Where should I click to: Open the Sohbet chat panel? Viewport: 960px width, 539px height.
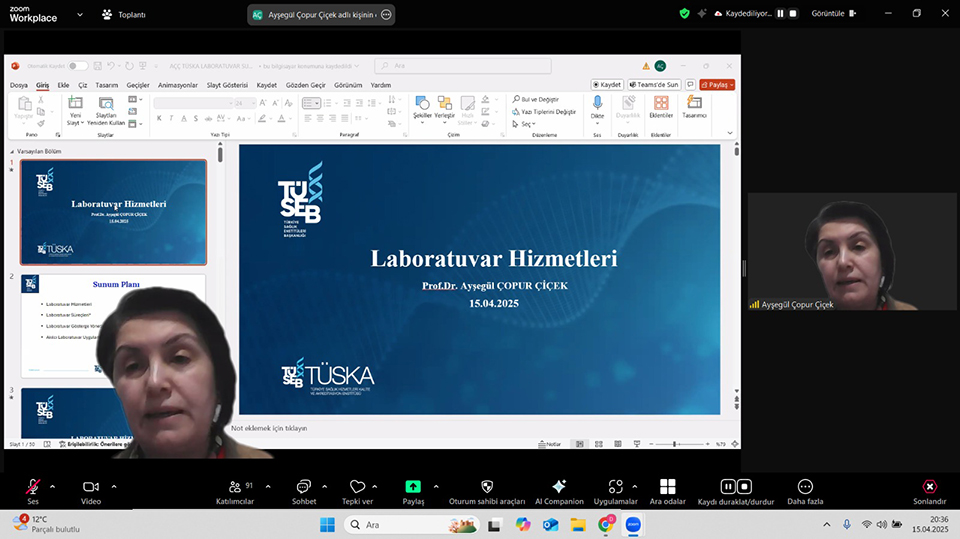tap(304, 487)
